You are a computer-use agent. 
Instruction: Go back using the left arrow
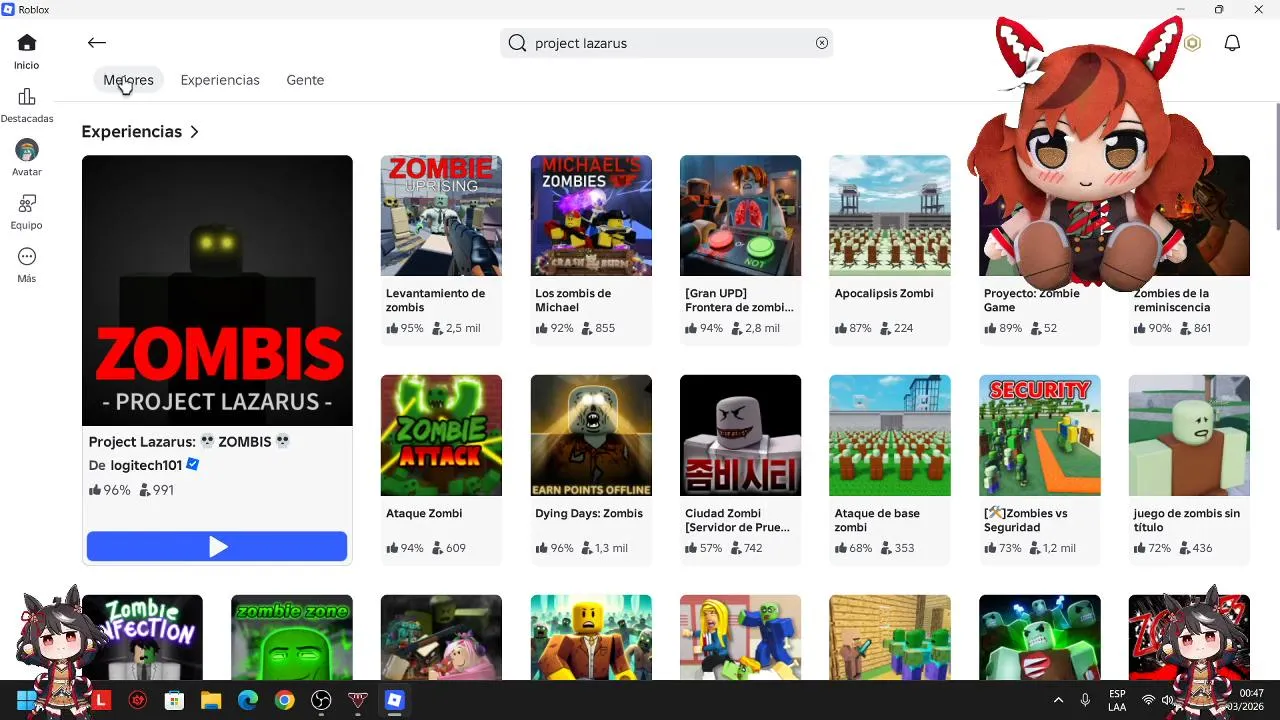96,42
